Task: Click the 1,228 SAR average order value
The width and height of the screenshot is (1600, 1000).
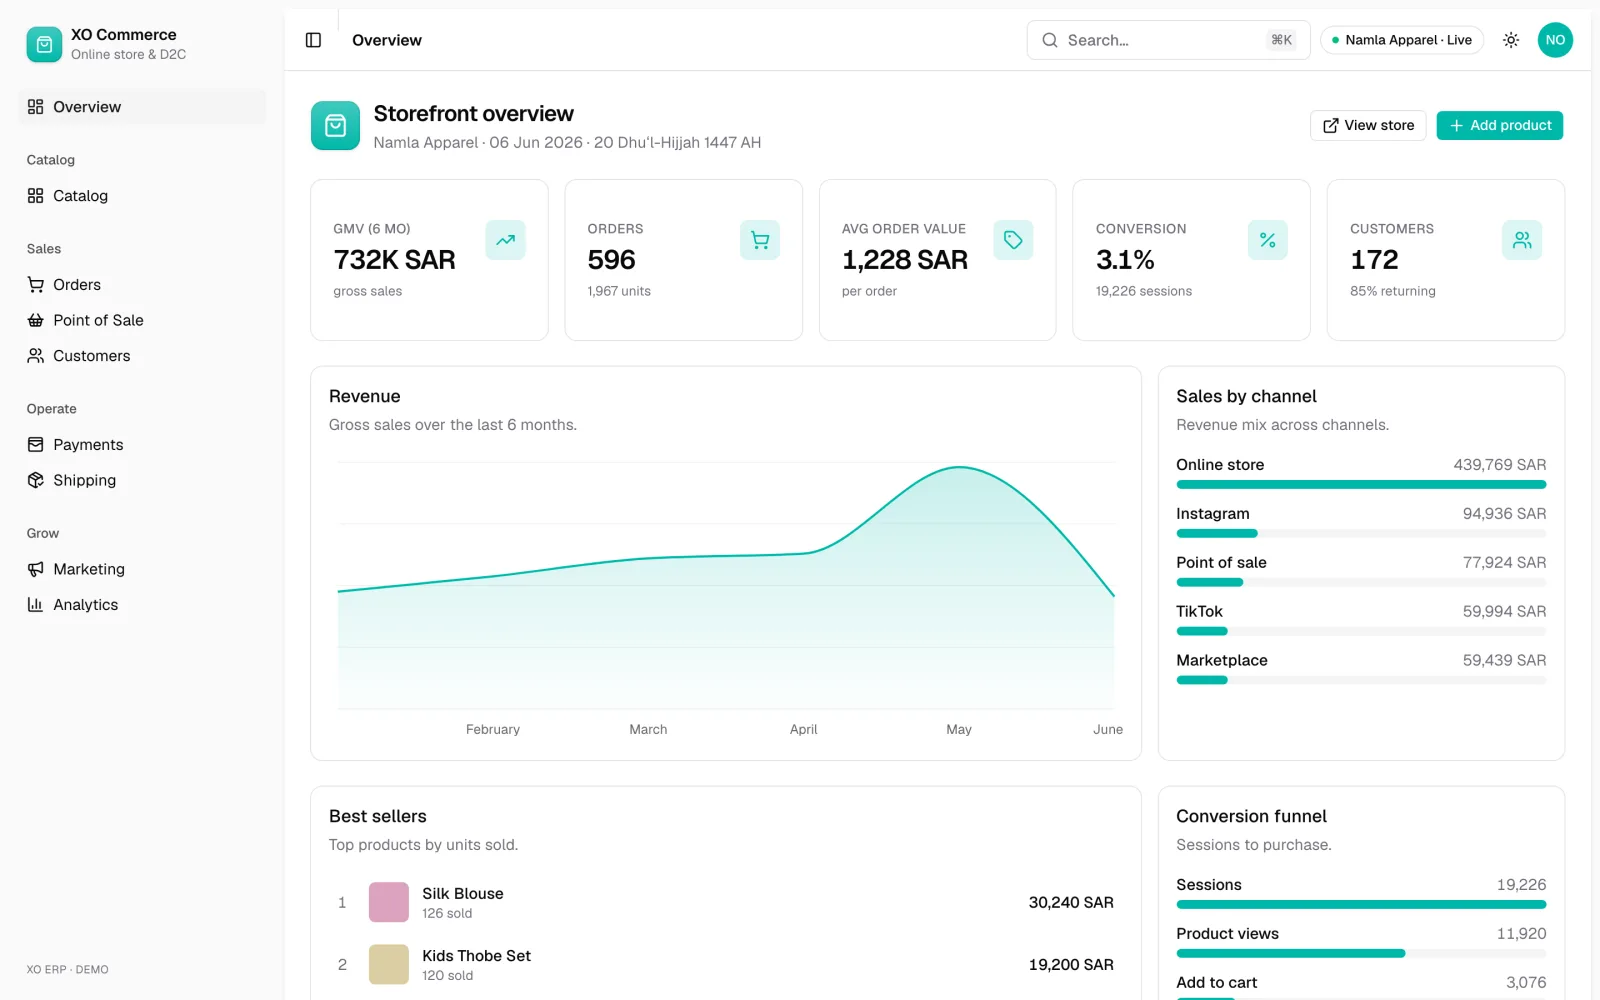Action: tap(905, 260)
